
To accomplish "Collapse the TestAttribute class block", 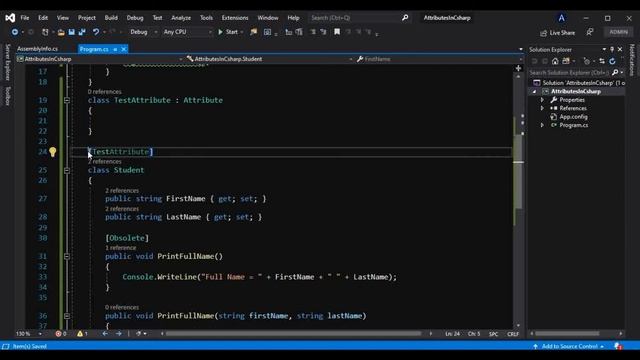I will (x=67, y=100).
